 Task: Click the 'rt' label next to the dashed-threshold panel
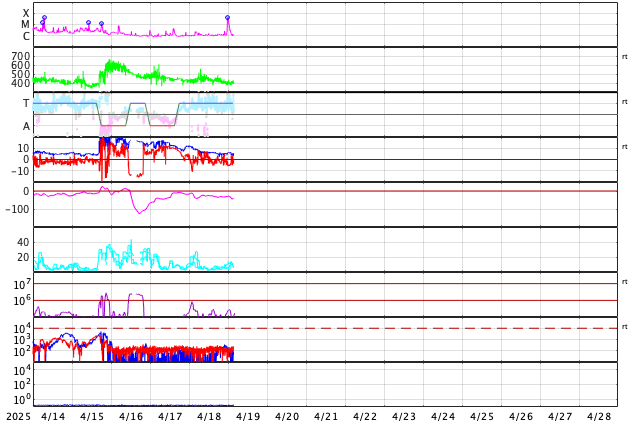pyautogui.click(x=625, y=327)
